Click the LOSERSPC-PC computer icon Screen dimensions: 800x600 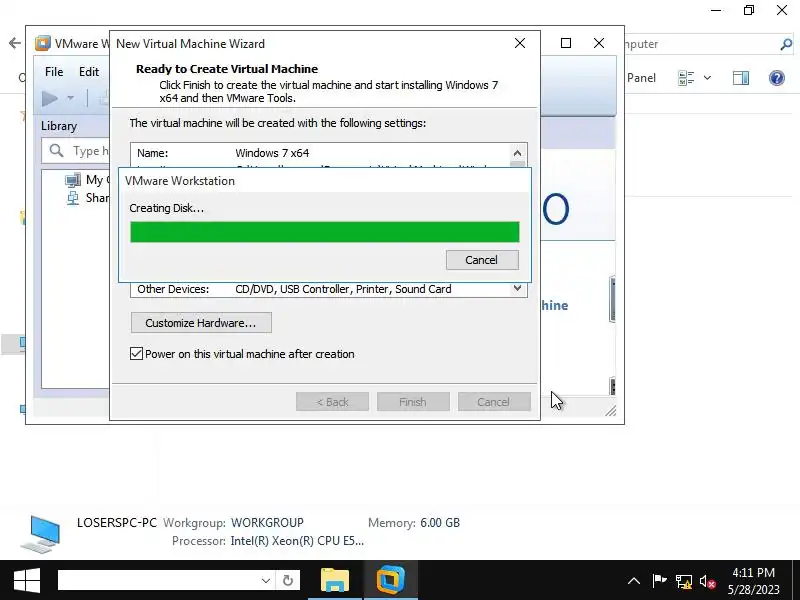(x=41, y=534)
